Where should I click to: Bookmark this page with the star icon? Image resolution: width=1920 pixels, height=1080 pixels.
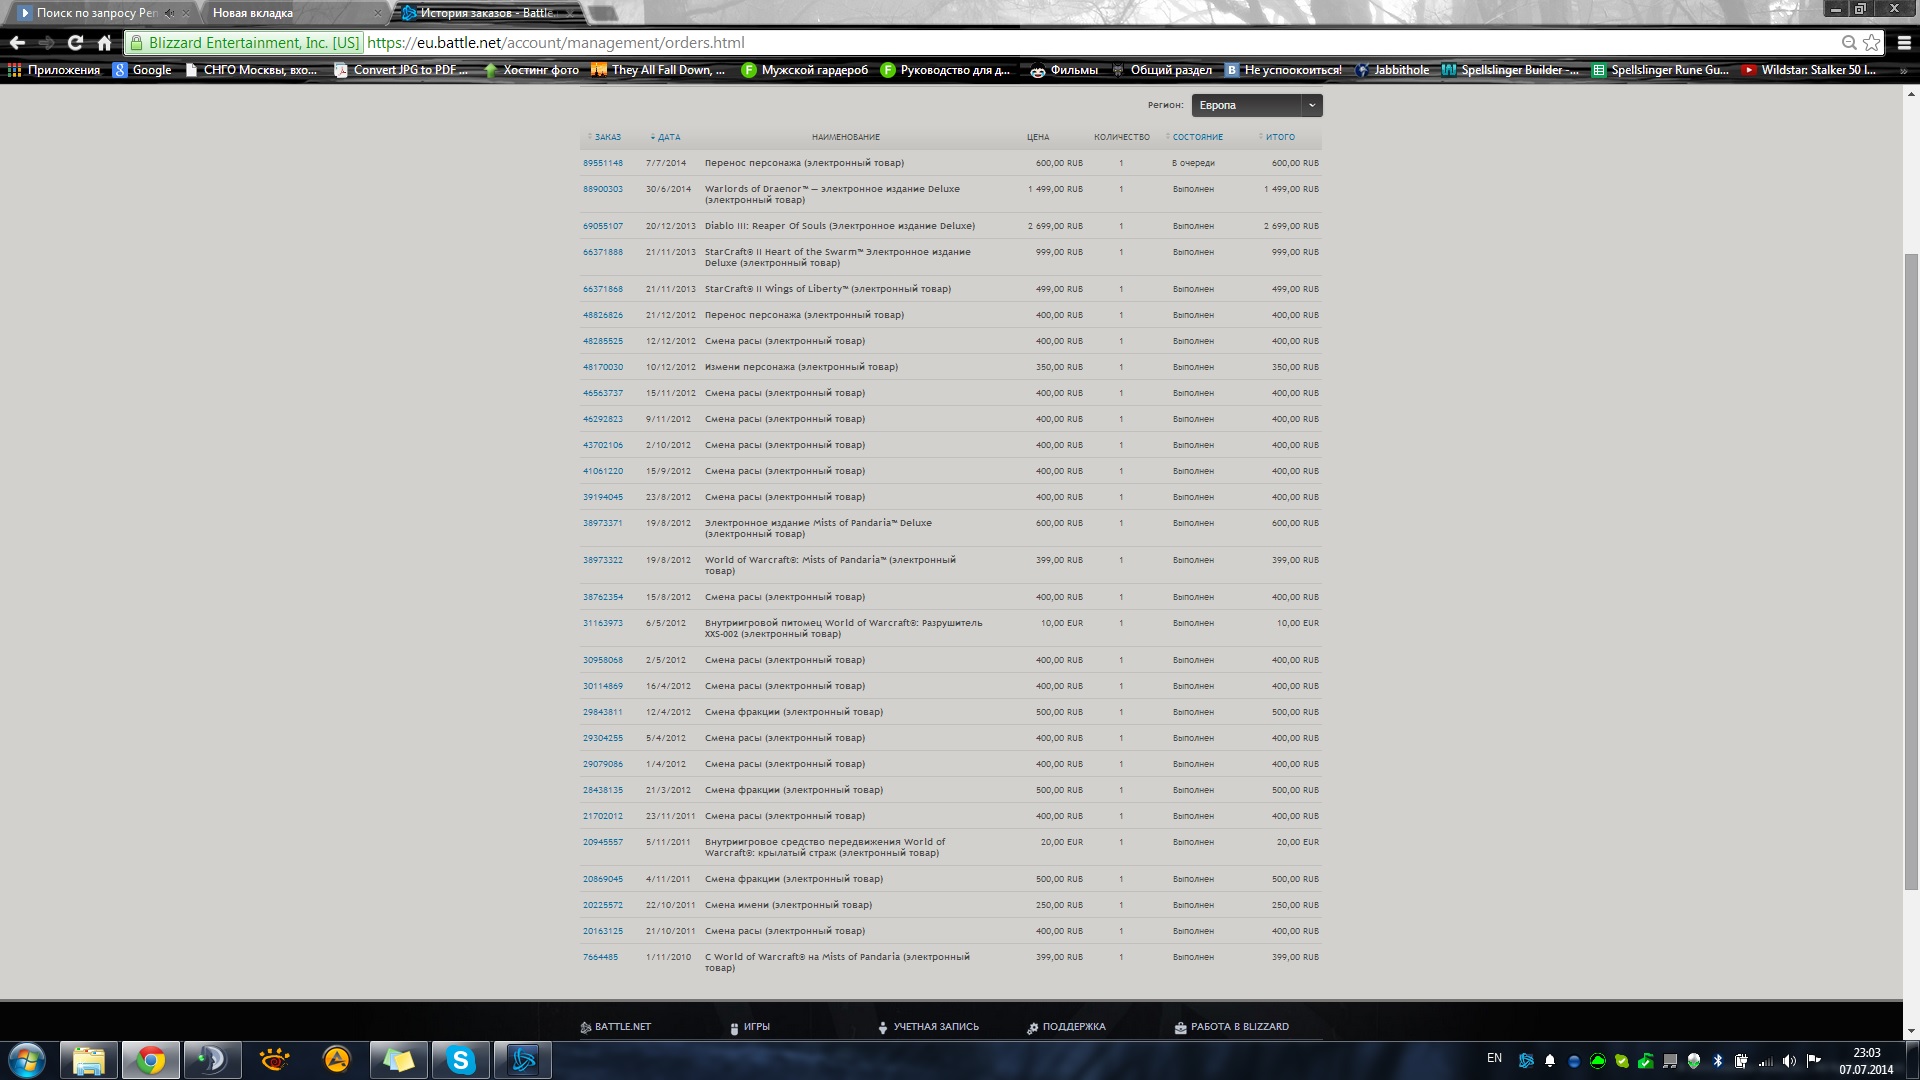[x=1871, y=43]
